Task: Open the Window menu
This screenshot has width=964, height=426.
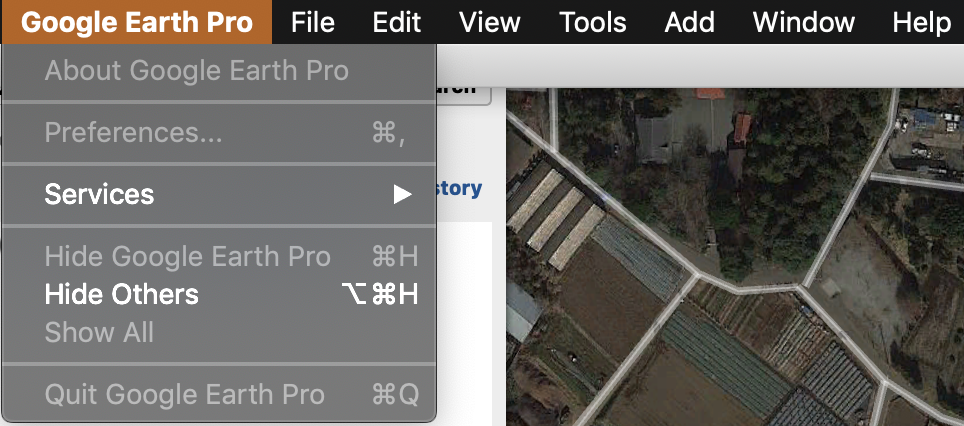Action: 804,23
